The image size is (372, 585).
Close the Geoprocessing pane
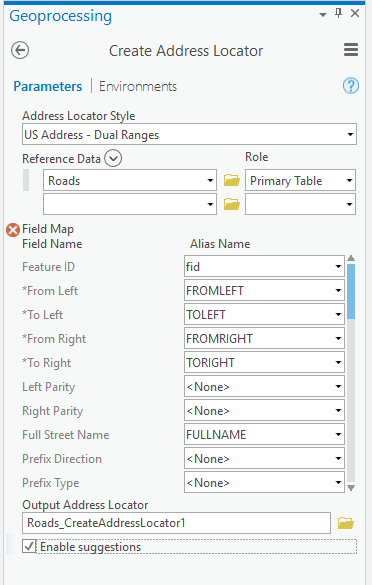coord(355,13)
